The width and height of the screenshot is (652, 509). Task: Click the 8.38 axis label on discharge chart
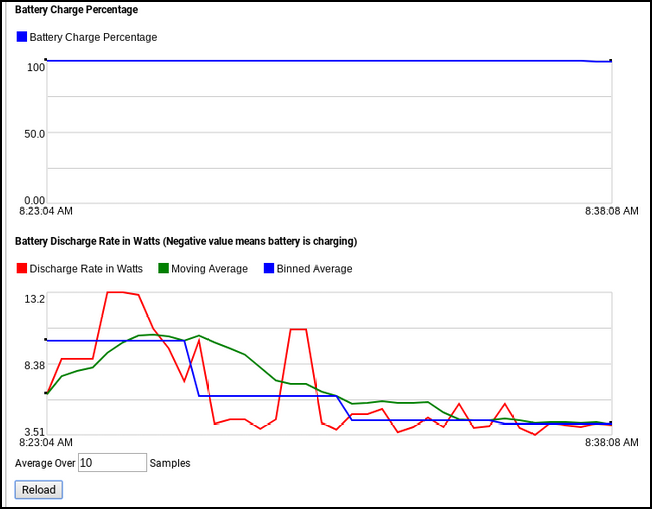pyautogui.click(x=35, y=366)
